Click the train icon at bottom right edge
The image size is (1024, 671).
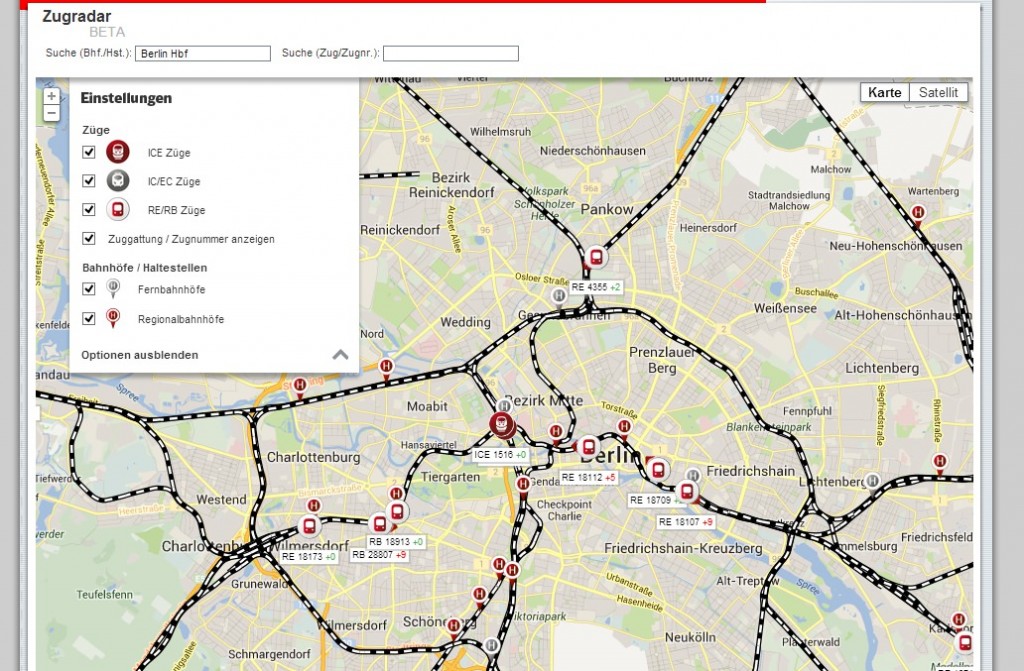tap(965, 643)
